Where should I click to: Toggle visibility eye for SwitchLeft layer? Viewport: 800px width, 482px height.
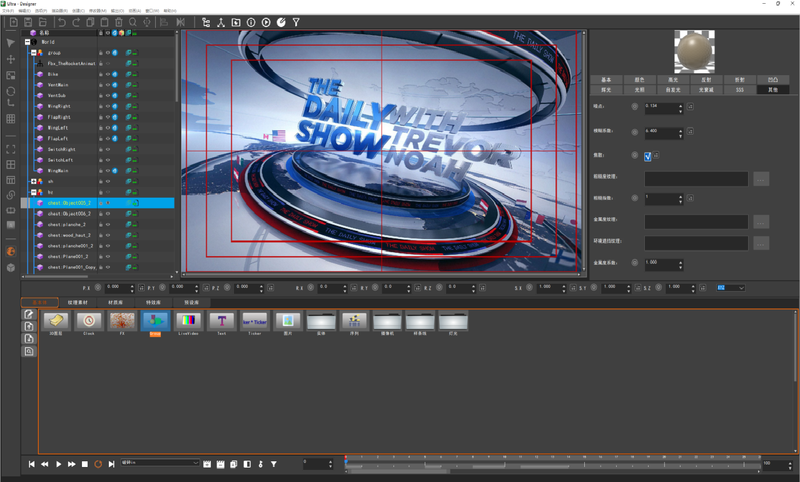click(108, 160)
